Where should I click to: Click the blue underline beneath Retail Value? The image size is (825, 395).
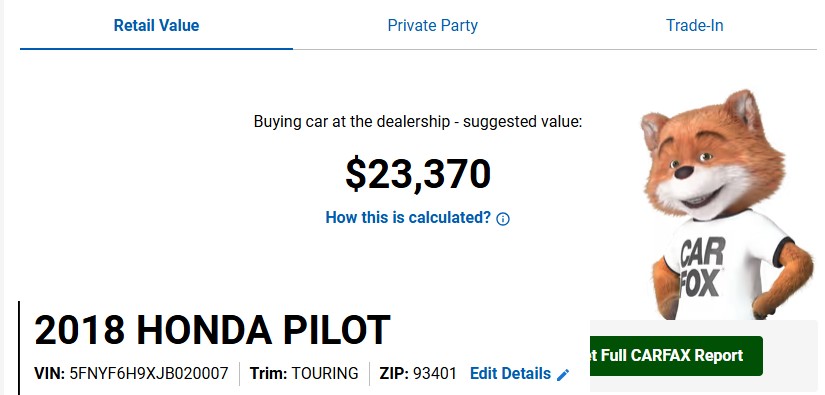click(x=156, y=49)
